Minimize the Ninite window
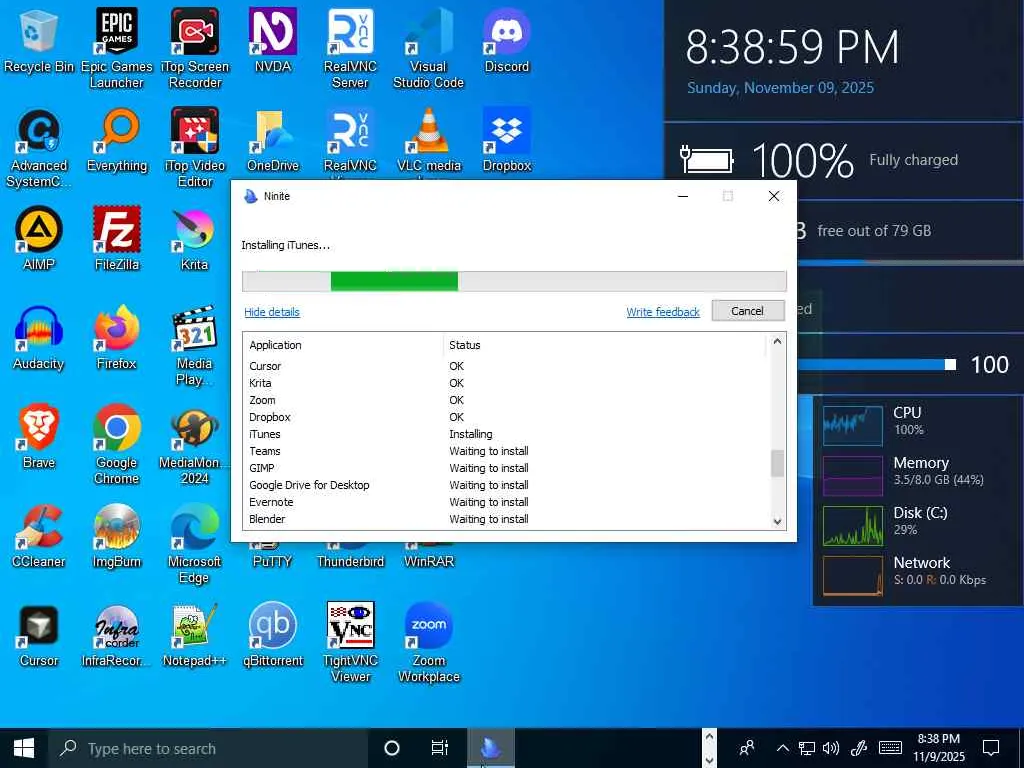 coord(683,196)
